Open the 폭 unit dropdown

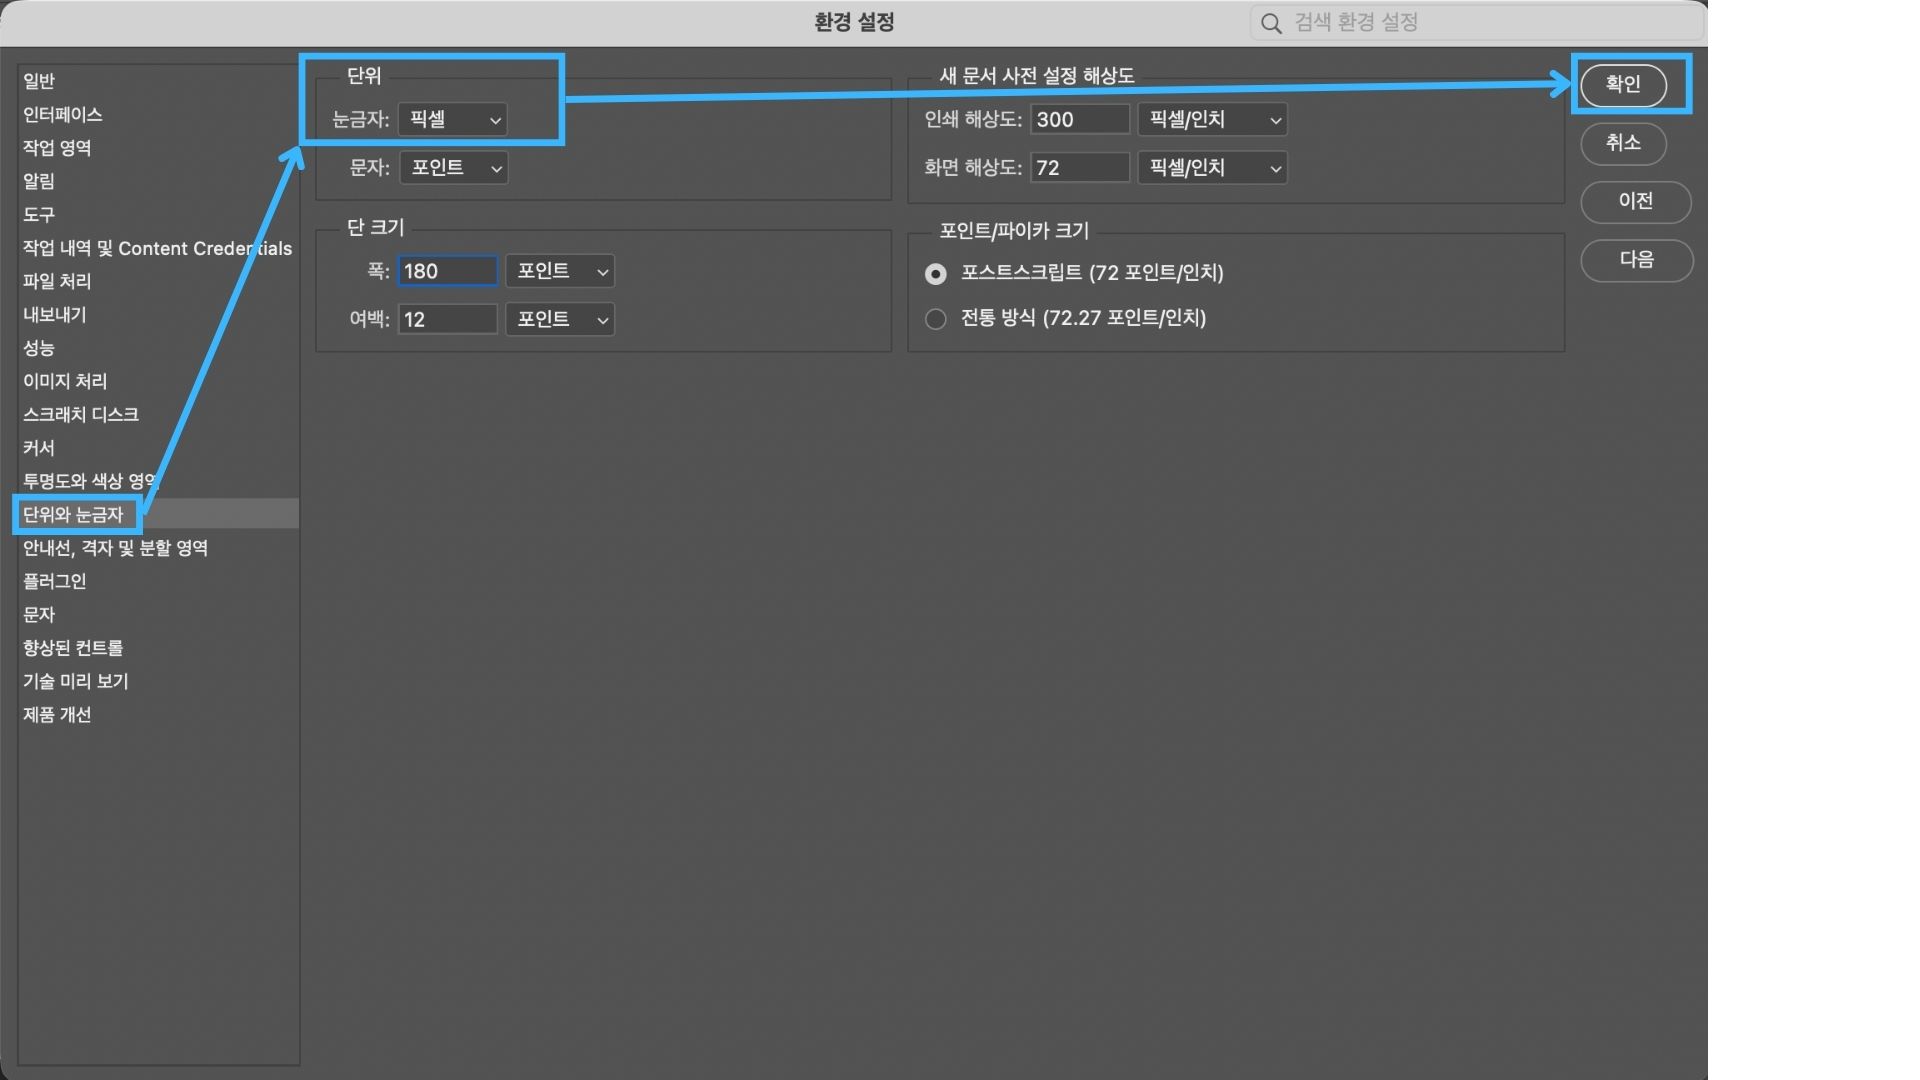[x=560, y=271]
